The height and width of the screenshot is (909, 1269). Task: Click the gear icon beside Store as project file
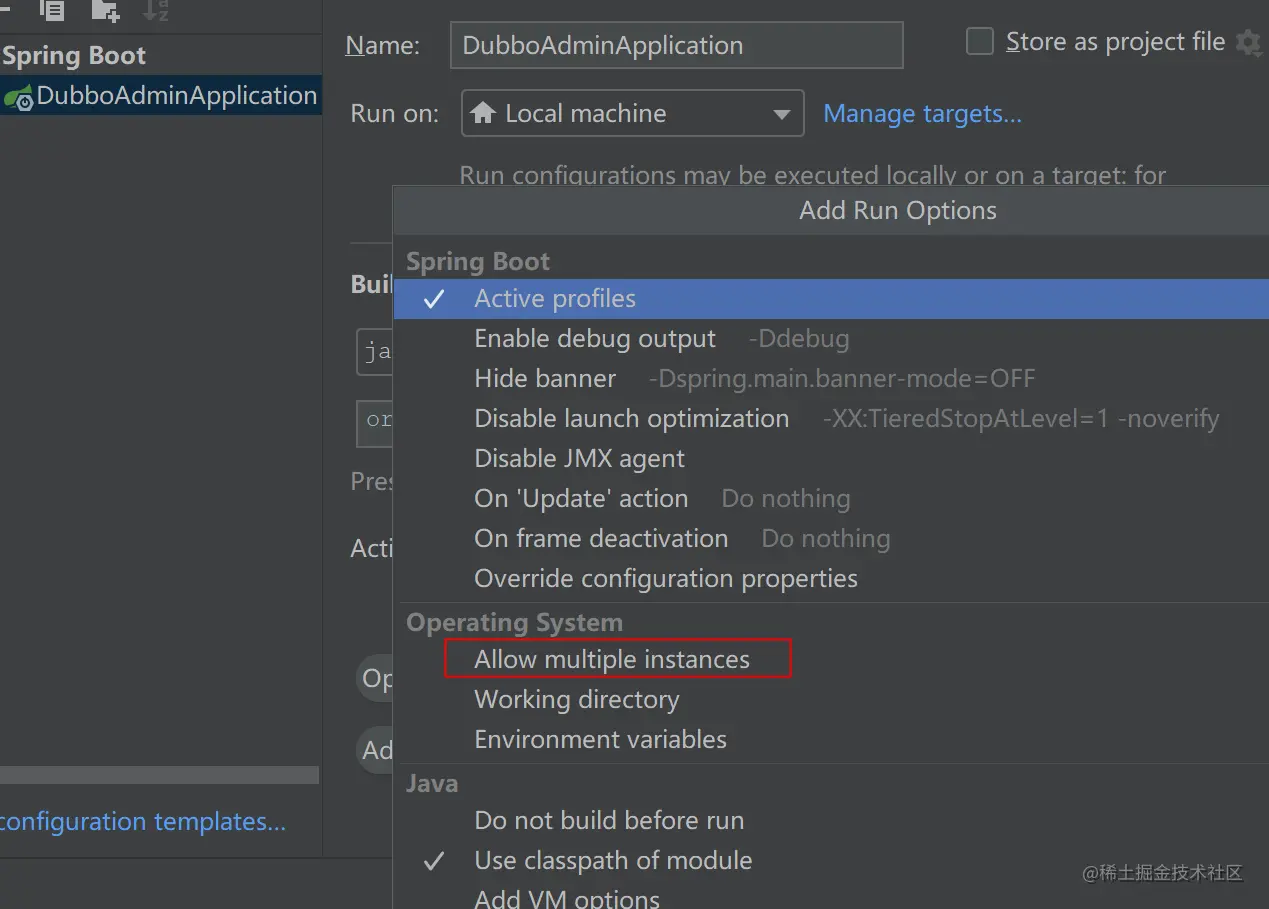1248,43
